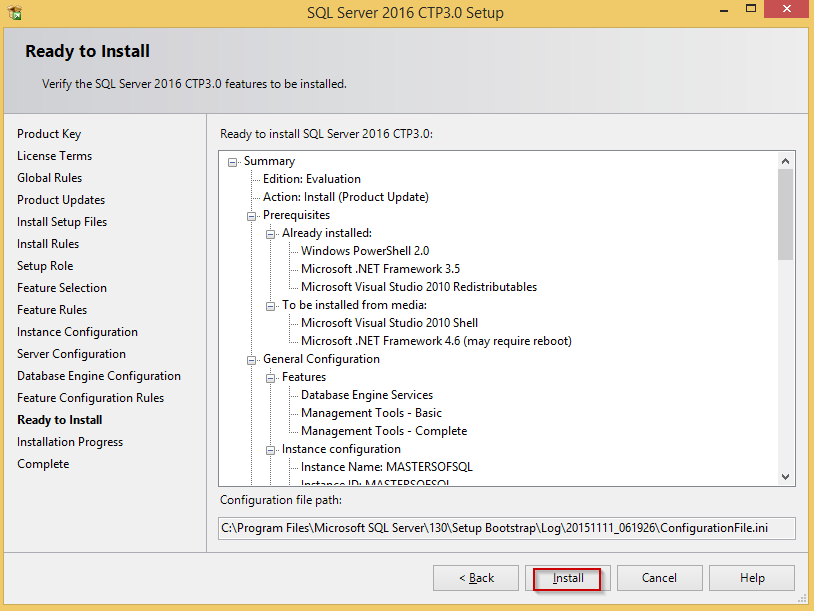Collapse the Already installed node
Screen dimensions: 814x611
(x=270, y=234)
